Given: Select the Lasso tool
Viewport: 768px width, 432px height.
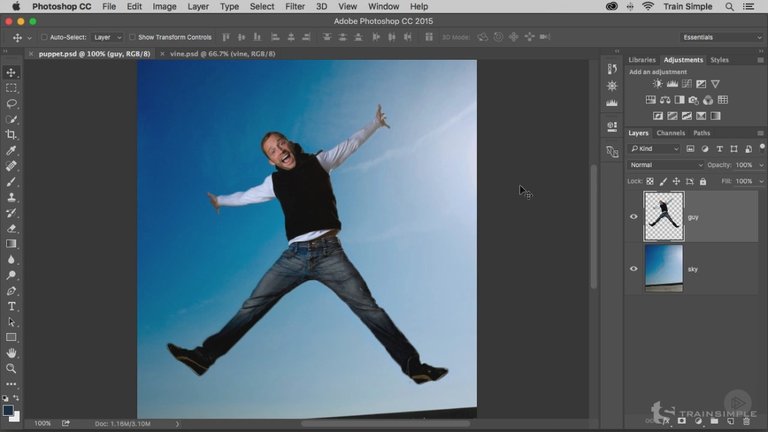Looking at the screenshot, I should [x=12, y=104].
